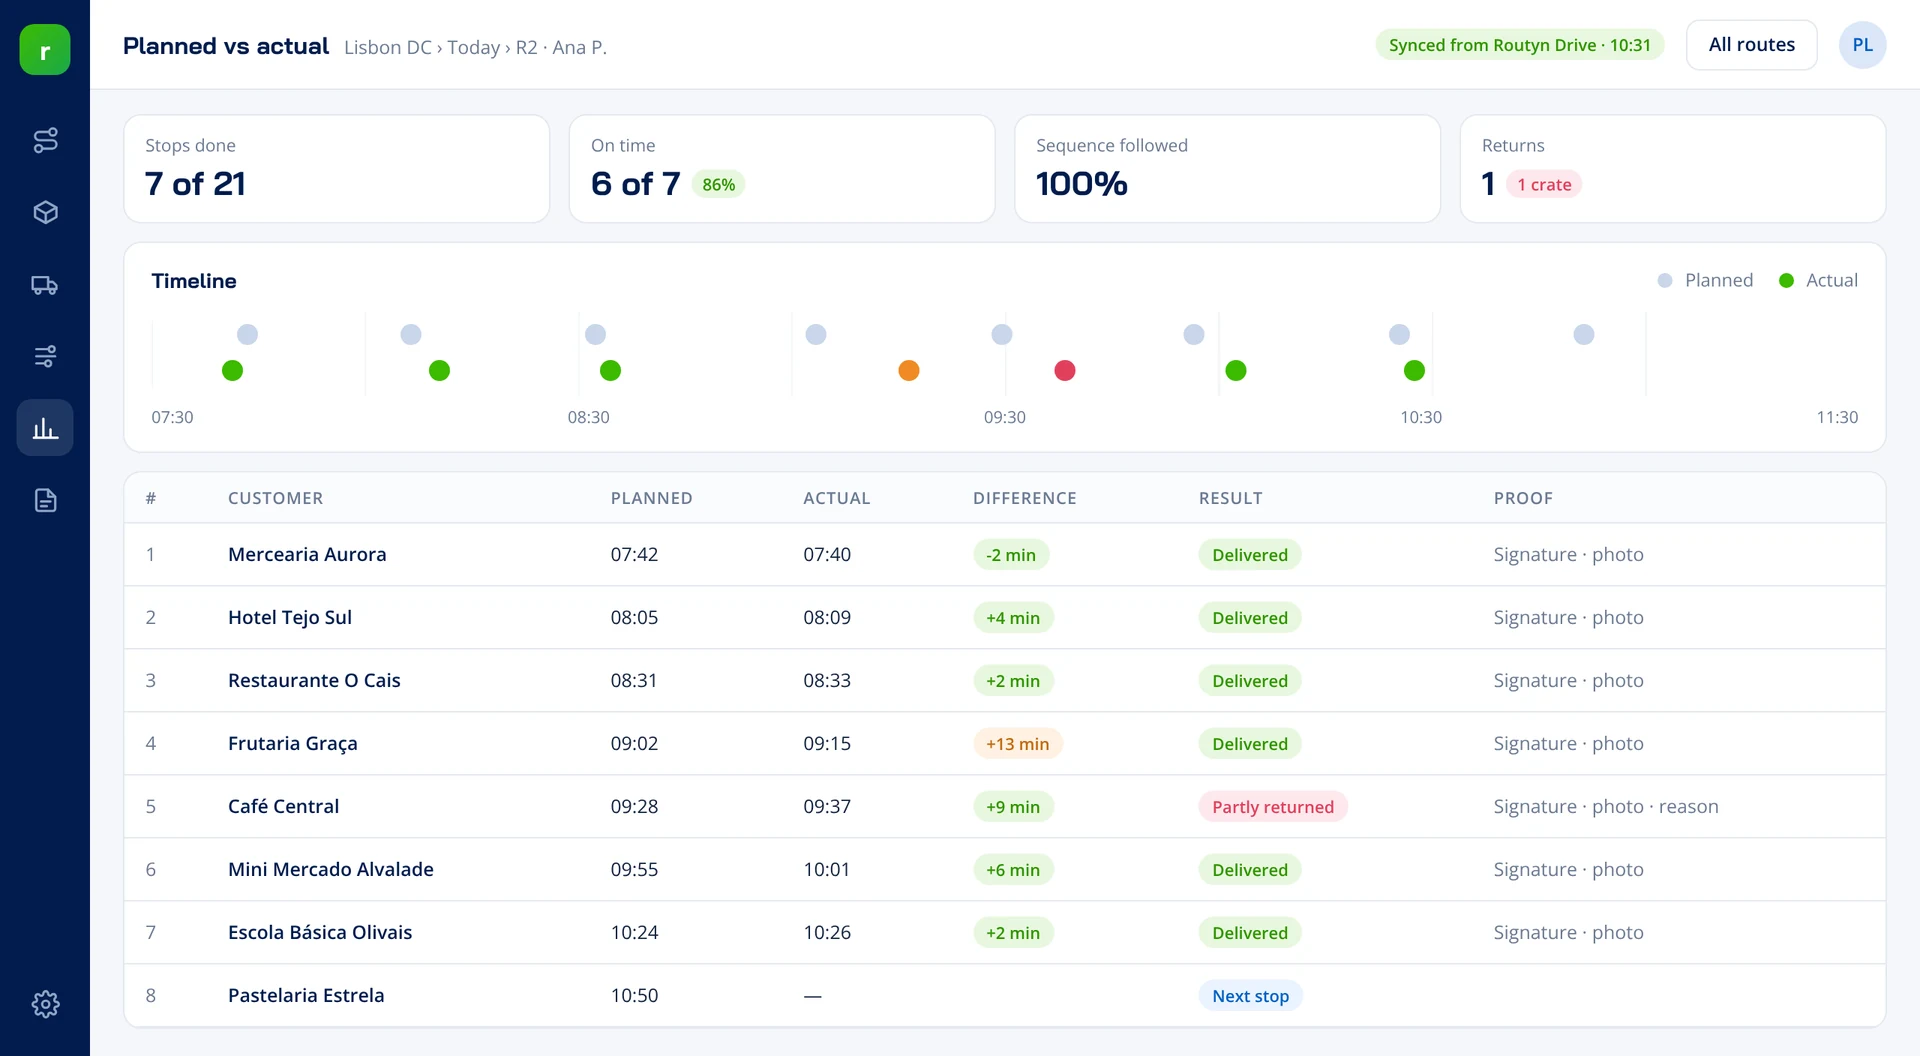
Task: Open the Sequence followed 100% card
Action: click(1227, 168)
